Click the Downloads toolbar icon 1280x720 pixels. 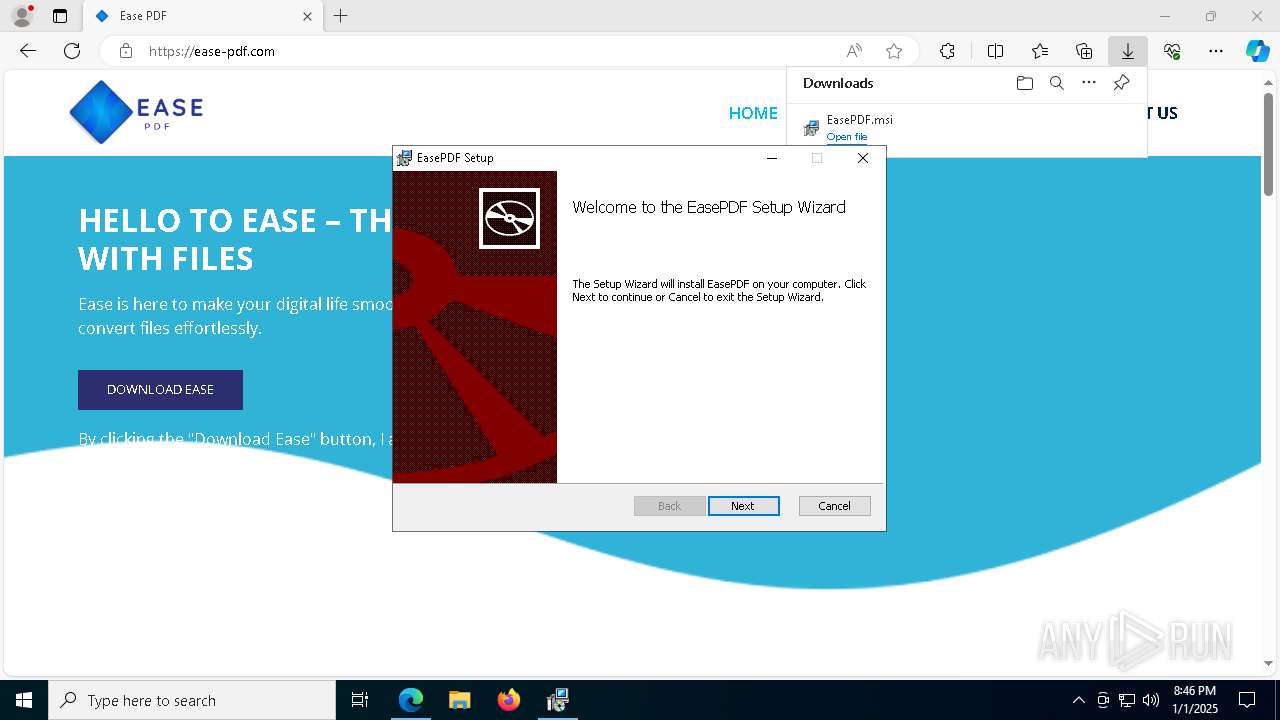tap(1127, 51)
